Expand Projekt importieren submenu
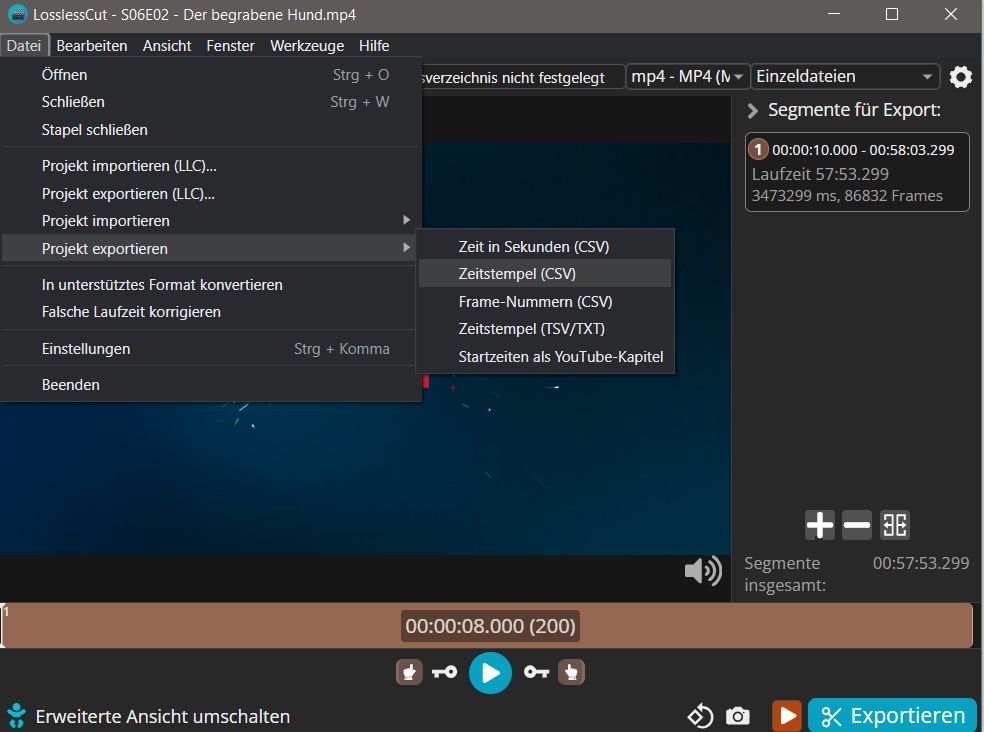The height and width of the screenshot is (732, 984). (210, 220)
